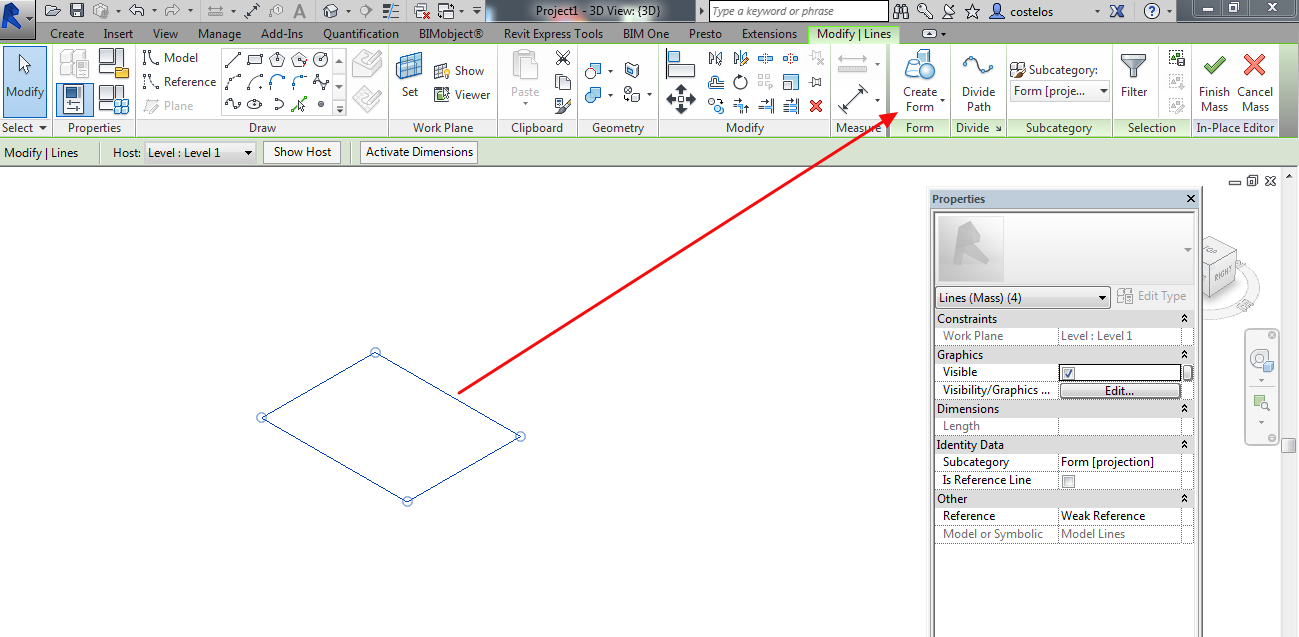Click the Rotate tool
Screen dimensions: 1299x637
pos(740,82)
